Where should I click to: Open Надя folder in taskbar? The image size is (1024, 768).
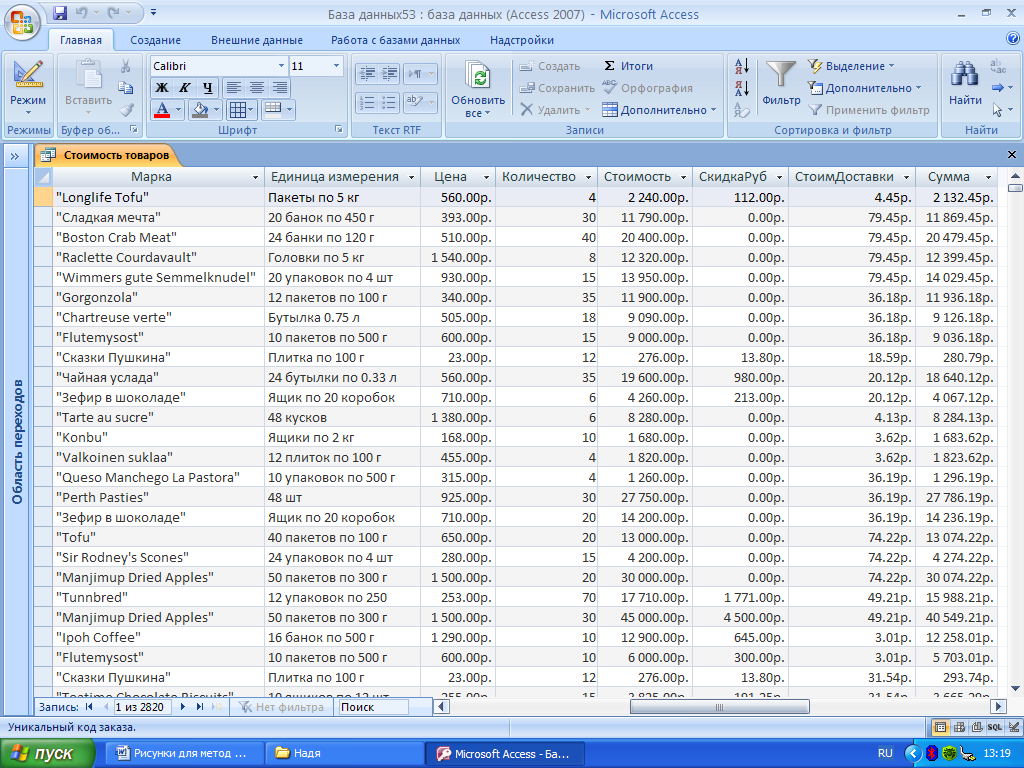click(x=345, y=754)
